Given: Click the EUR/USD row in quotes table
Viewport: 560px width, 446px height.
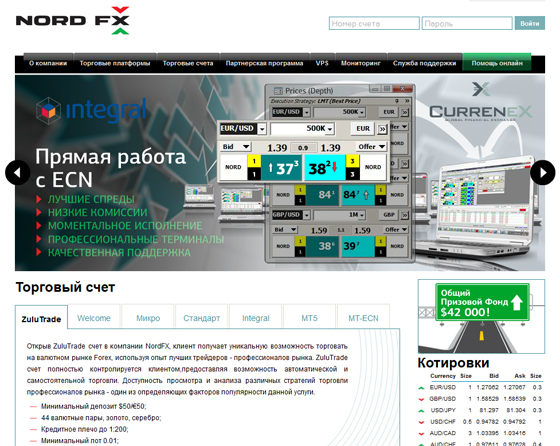Looking at the screenshot, I should point(480,387).
